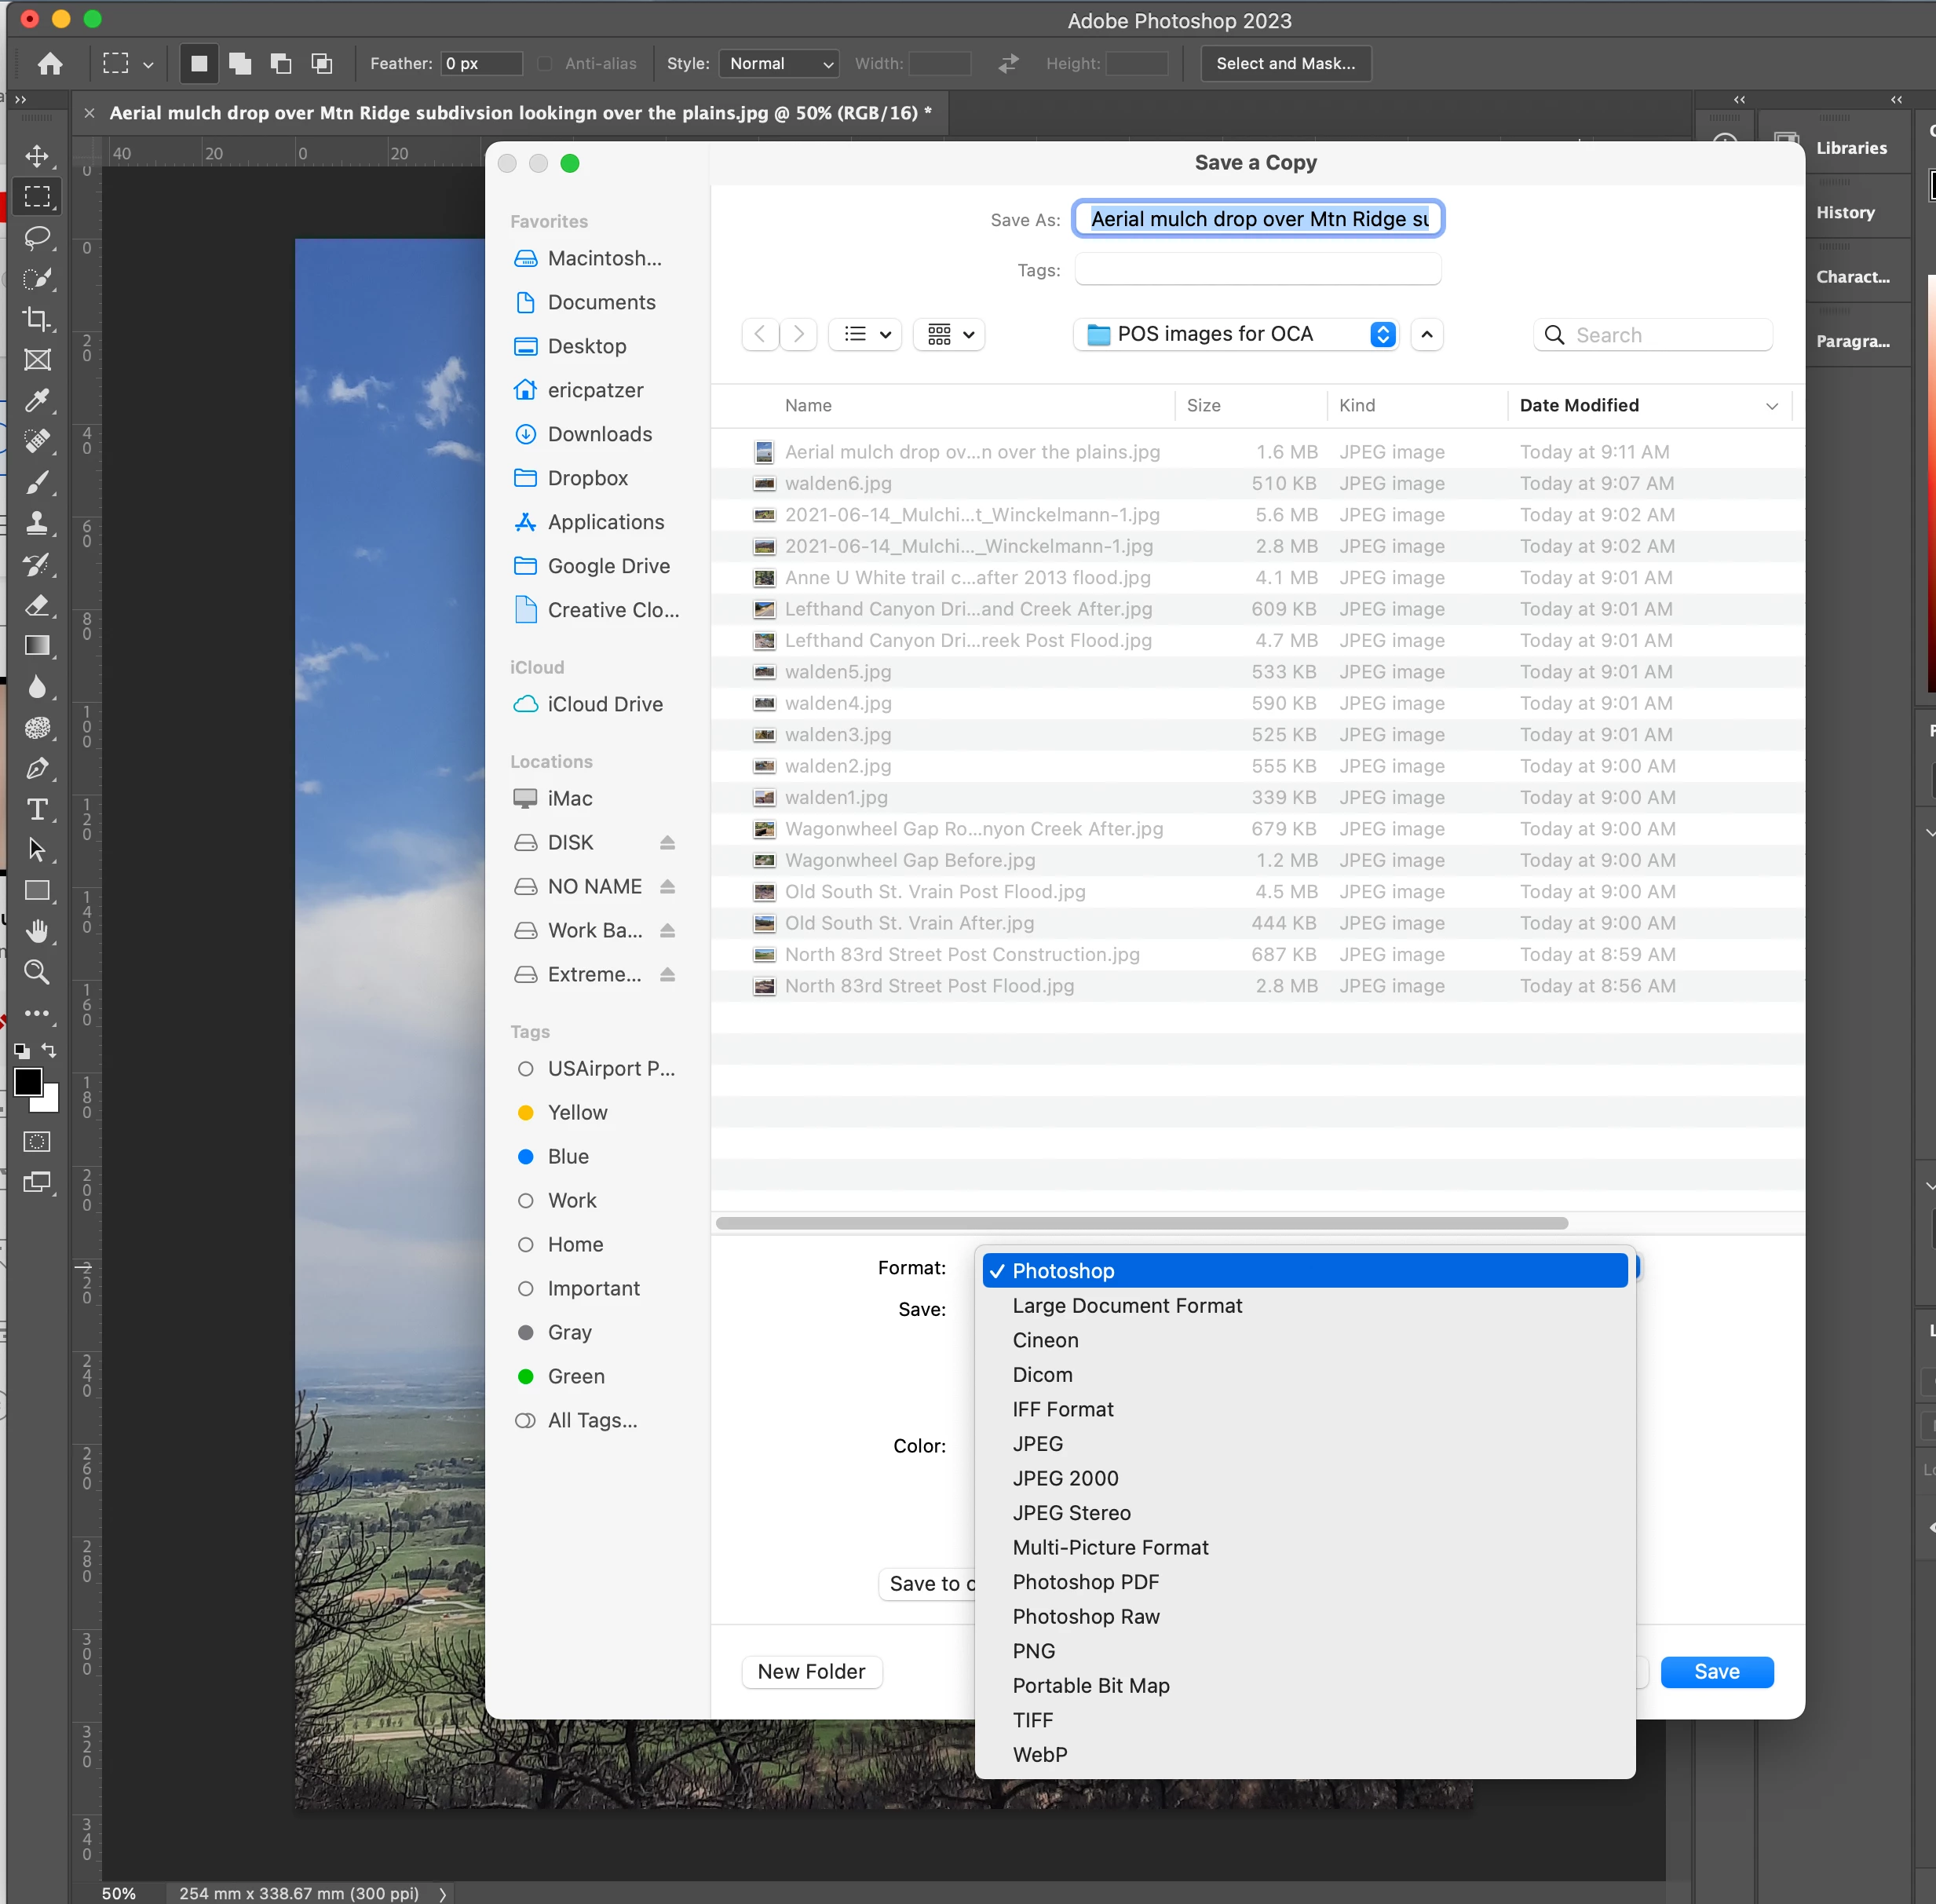
Task: Click the New Folder button
Action: pos(811,1672)
